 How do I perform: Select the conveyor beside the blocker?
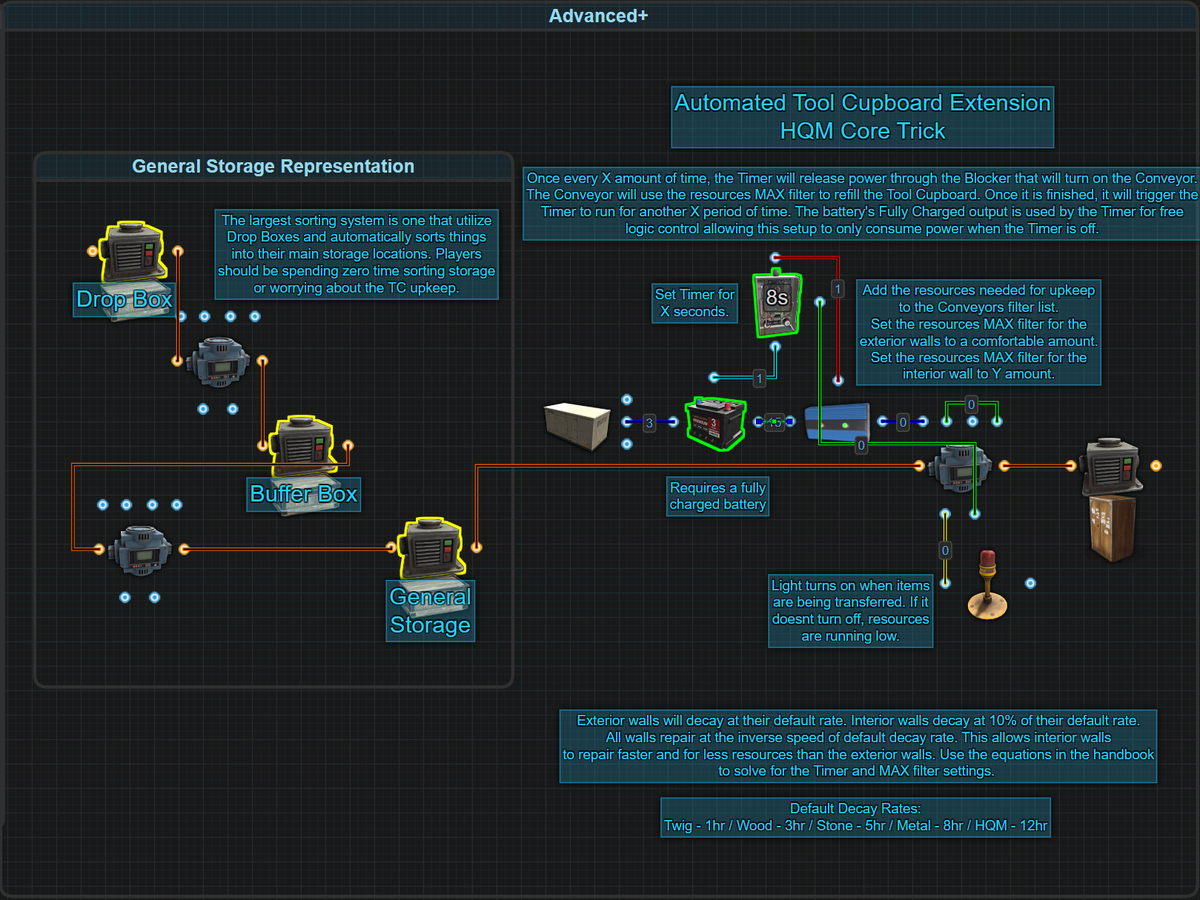click(x=959, y=466)
